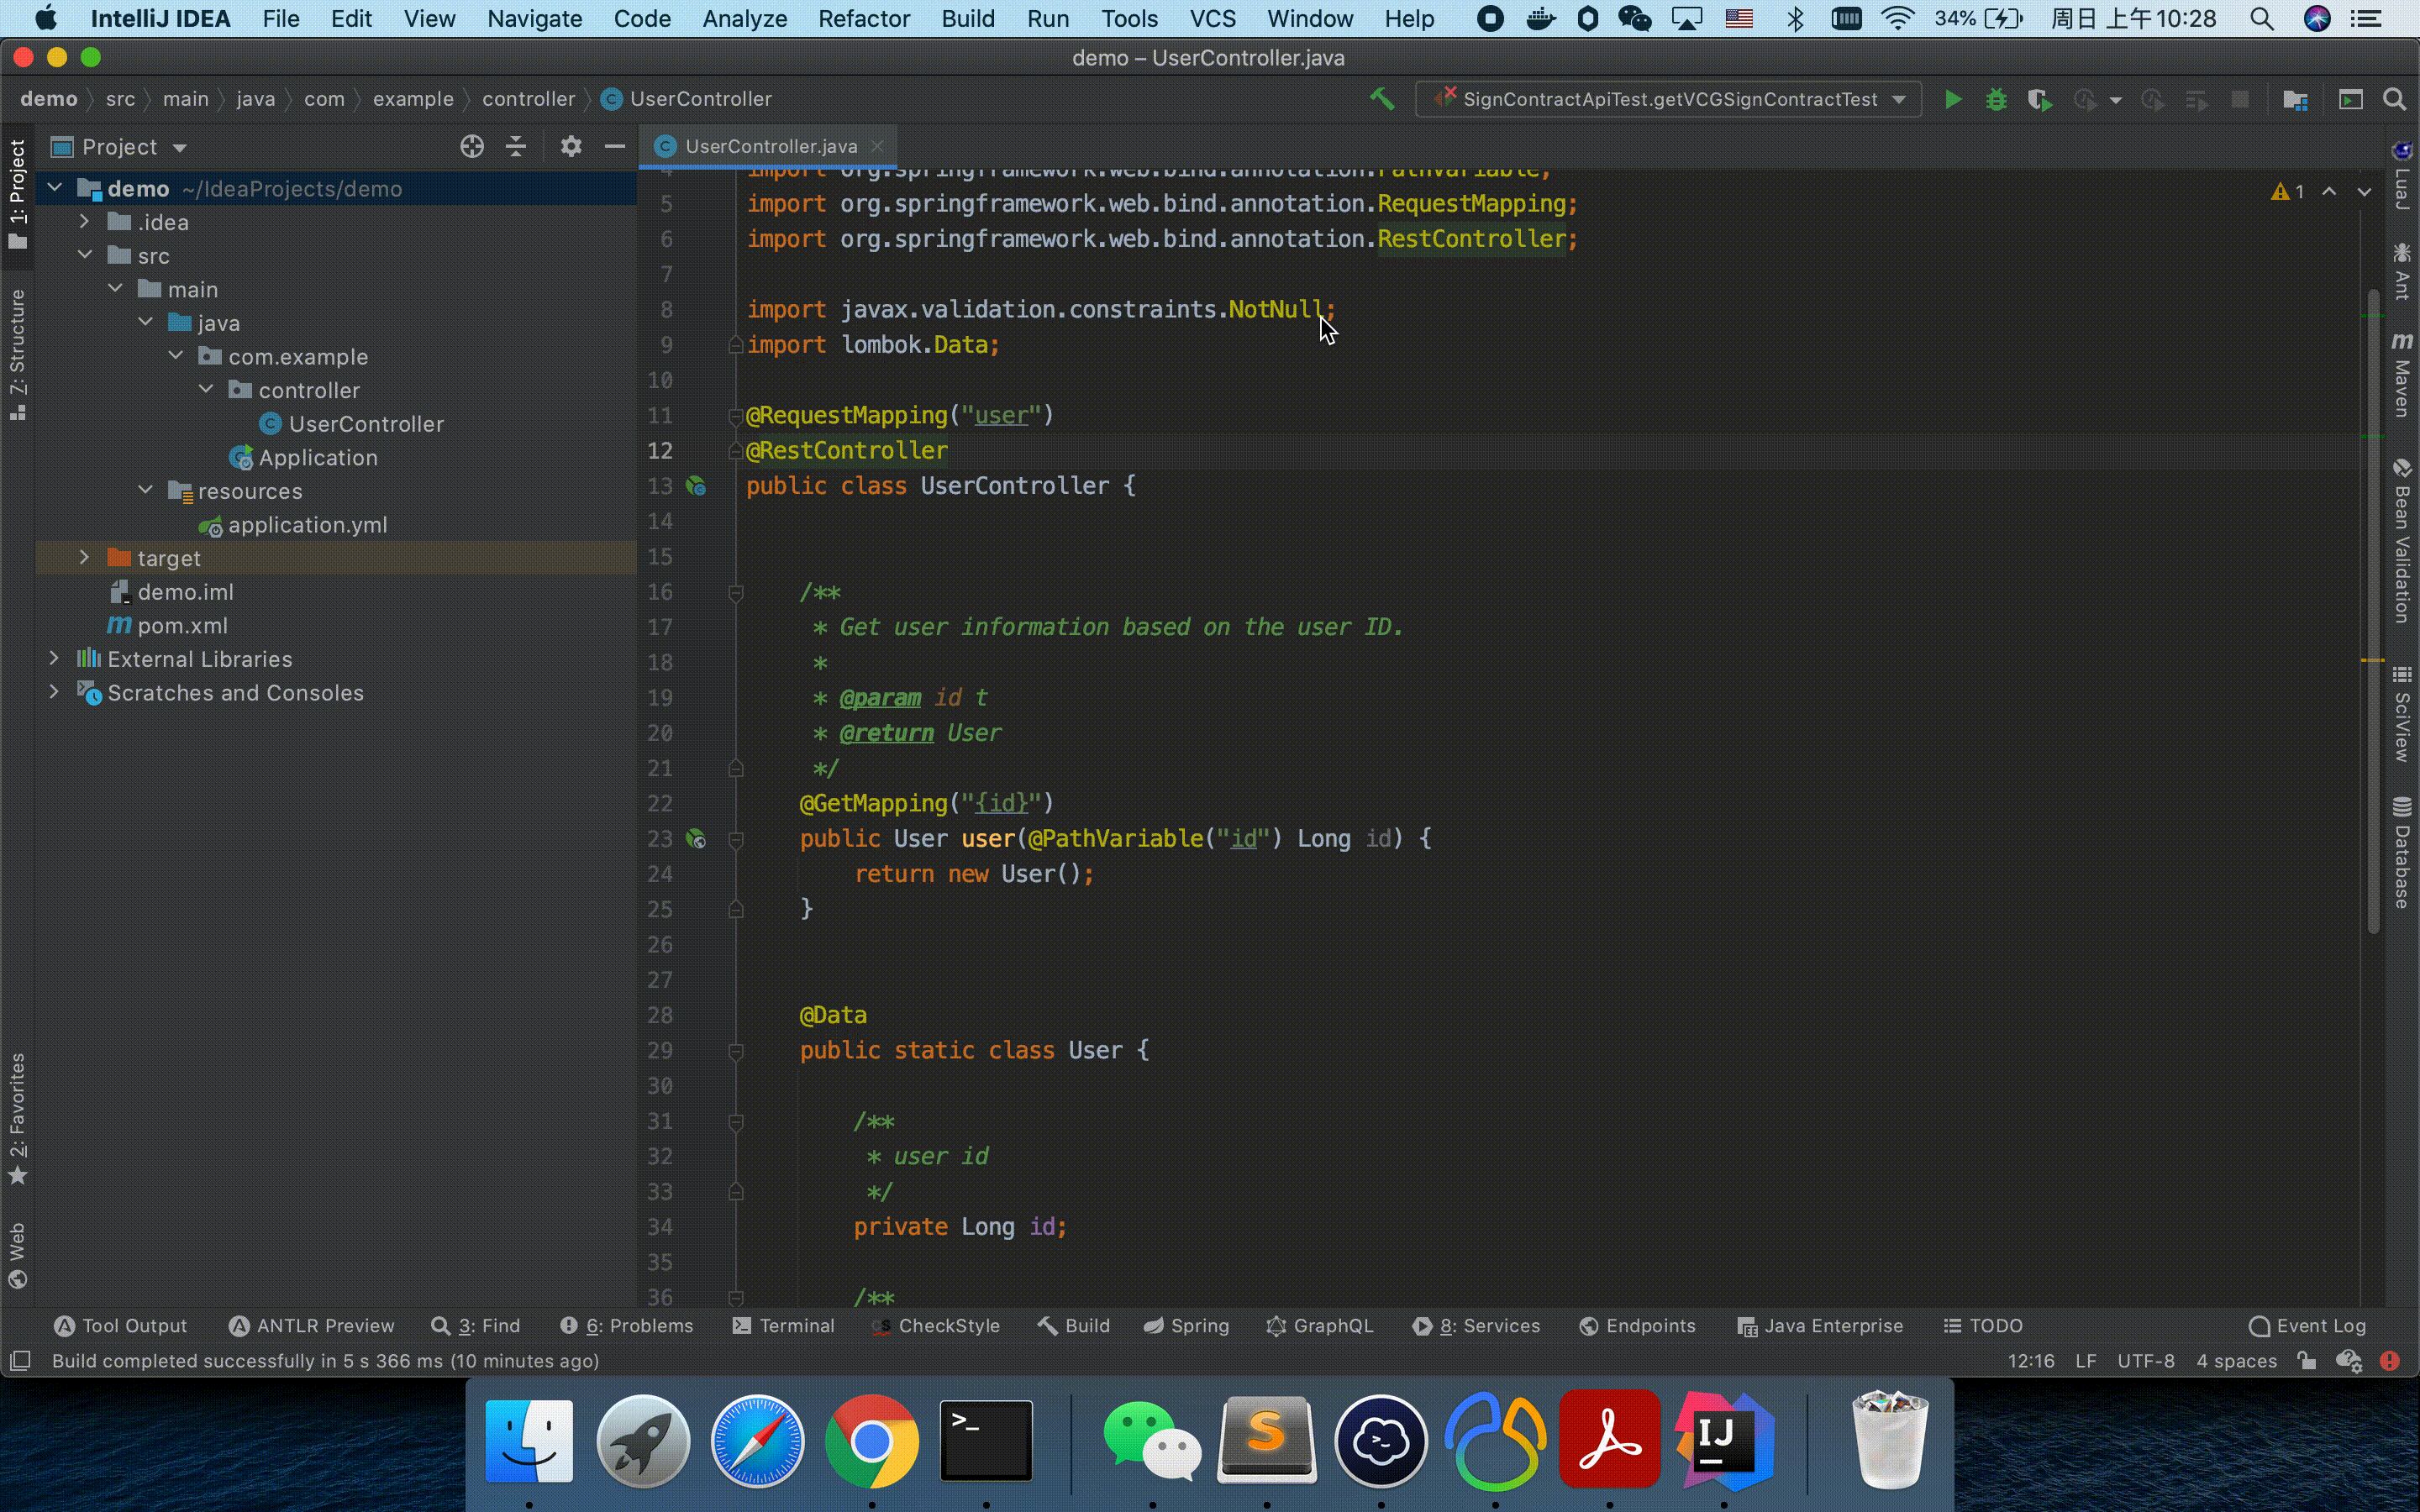2420x1512 pixels.
Task: Switch to the UserController.java tab
Action: pos(770,146)
